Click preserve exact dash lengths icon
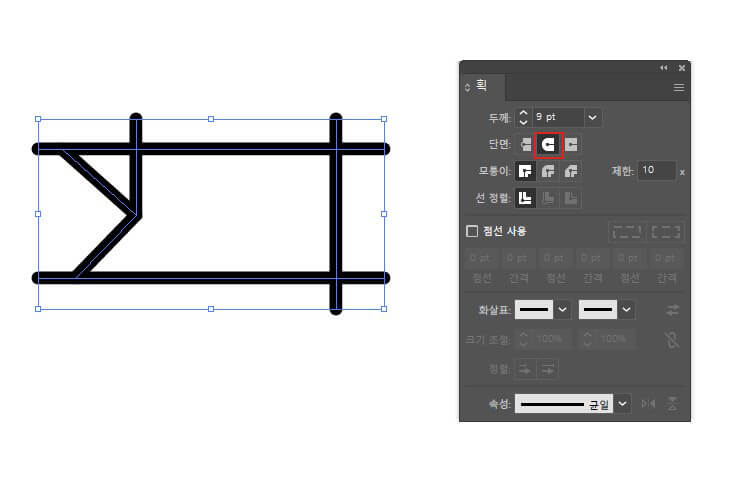Image resolution: width=737 pixels, height=489 pixels. pyautogui.click(x=627, y=232)
